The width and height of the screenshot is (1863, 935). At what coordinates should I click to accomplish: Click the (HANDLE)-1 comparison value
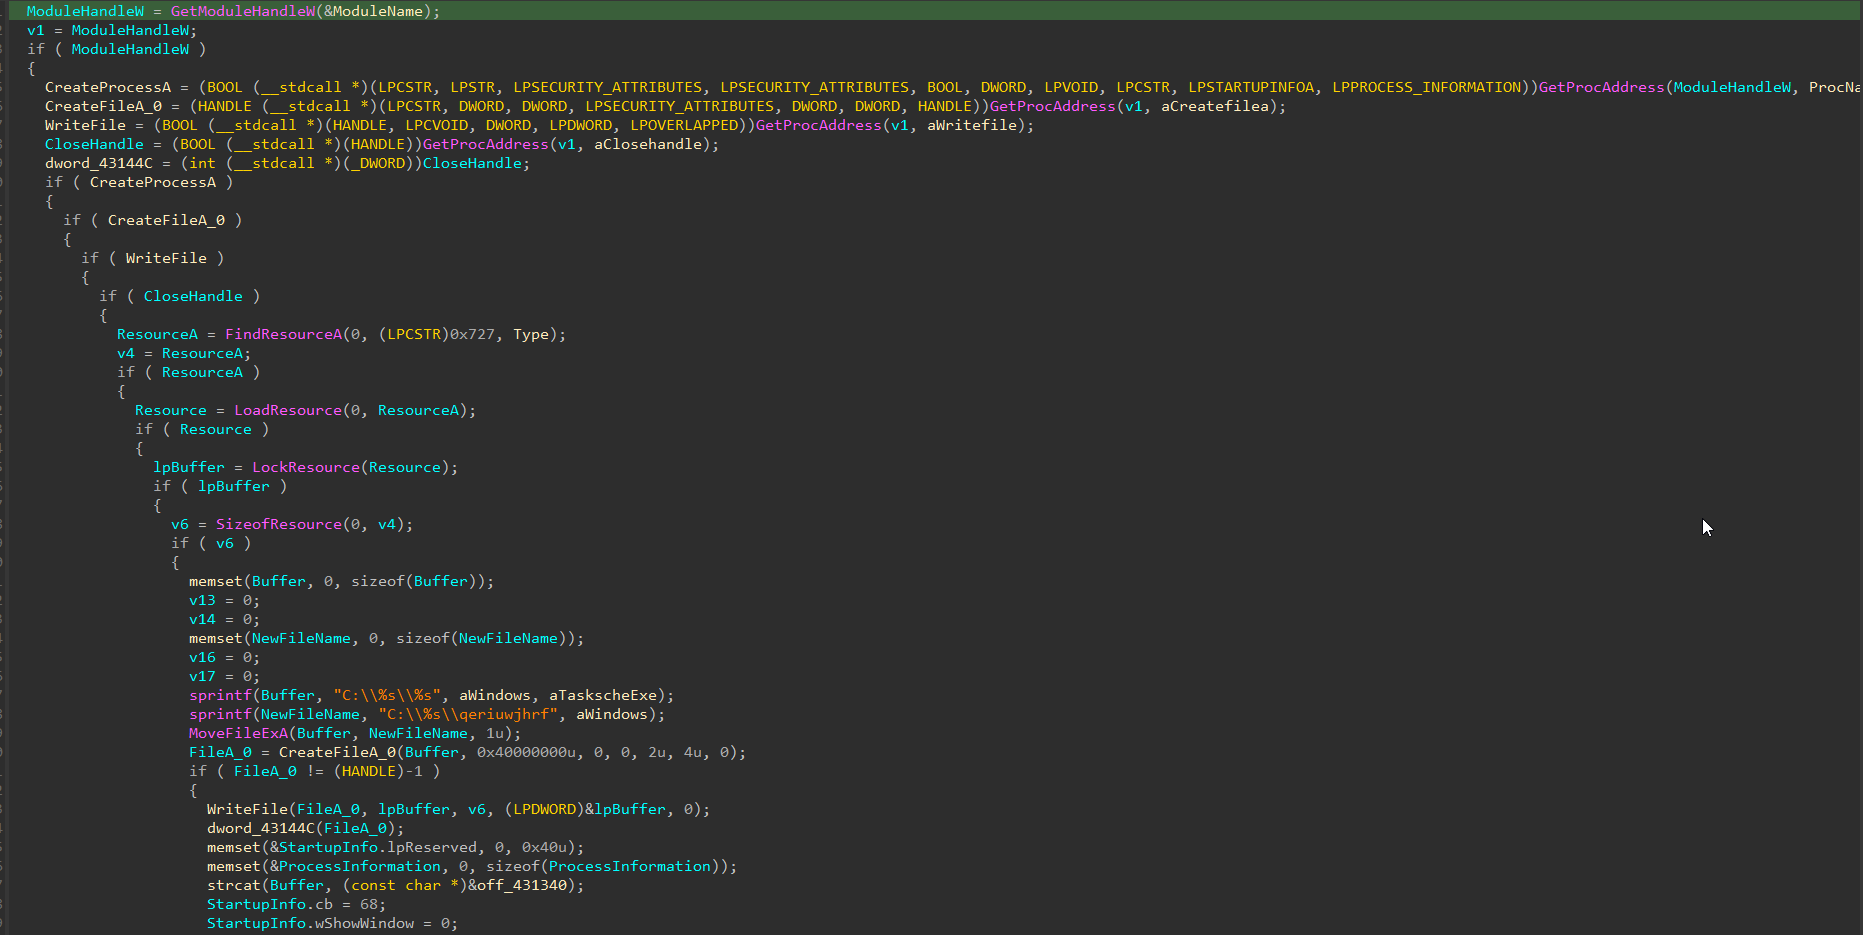pos(378,771)
